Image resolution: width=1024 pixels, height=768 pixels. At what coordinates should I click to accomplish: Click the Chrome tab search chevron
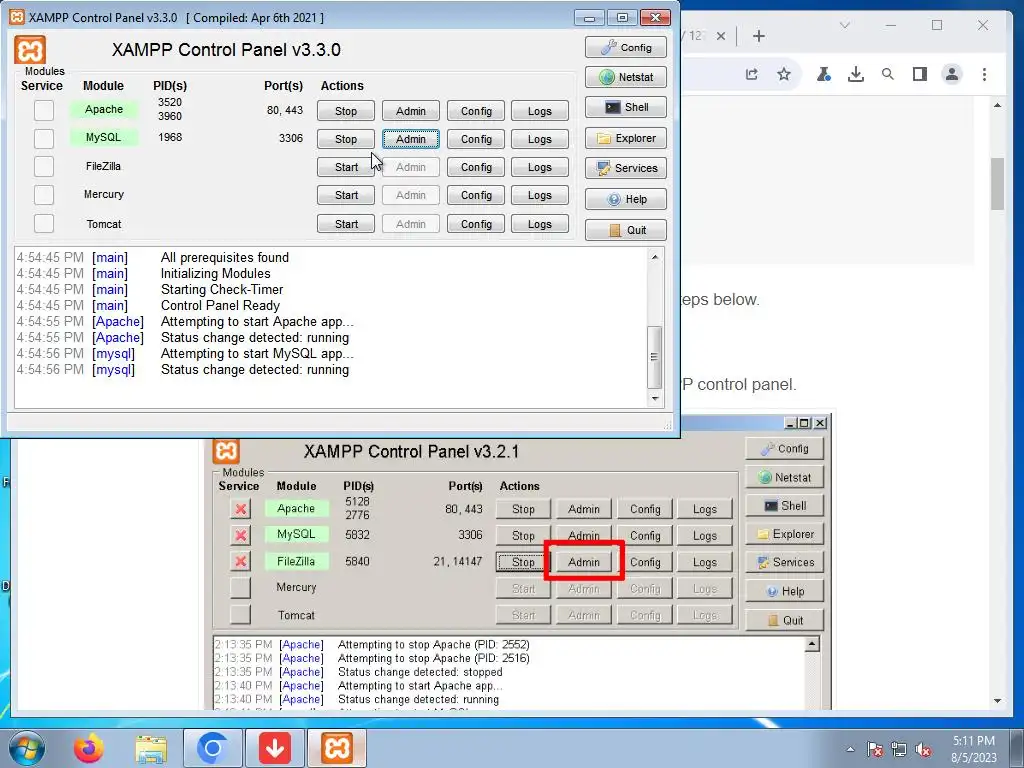844,25
